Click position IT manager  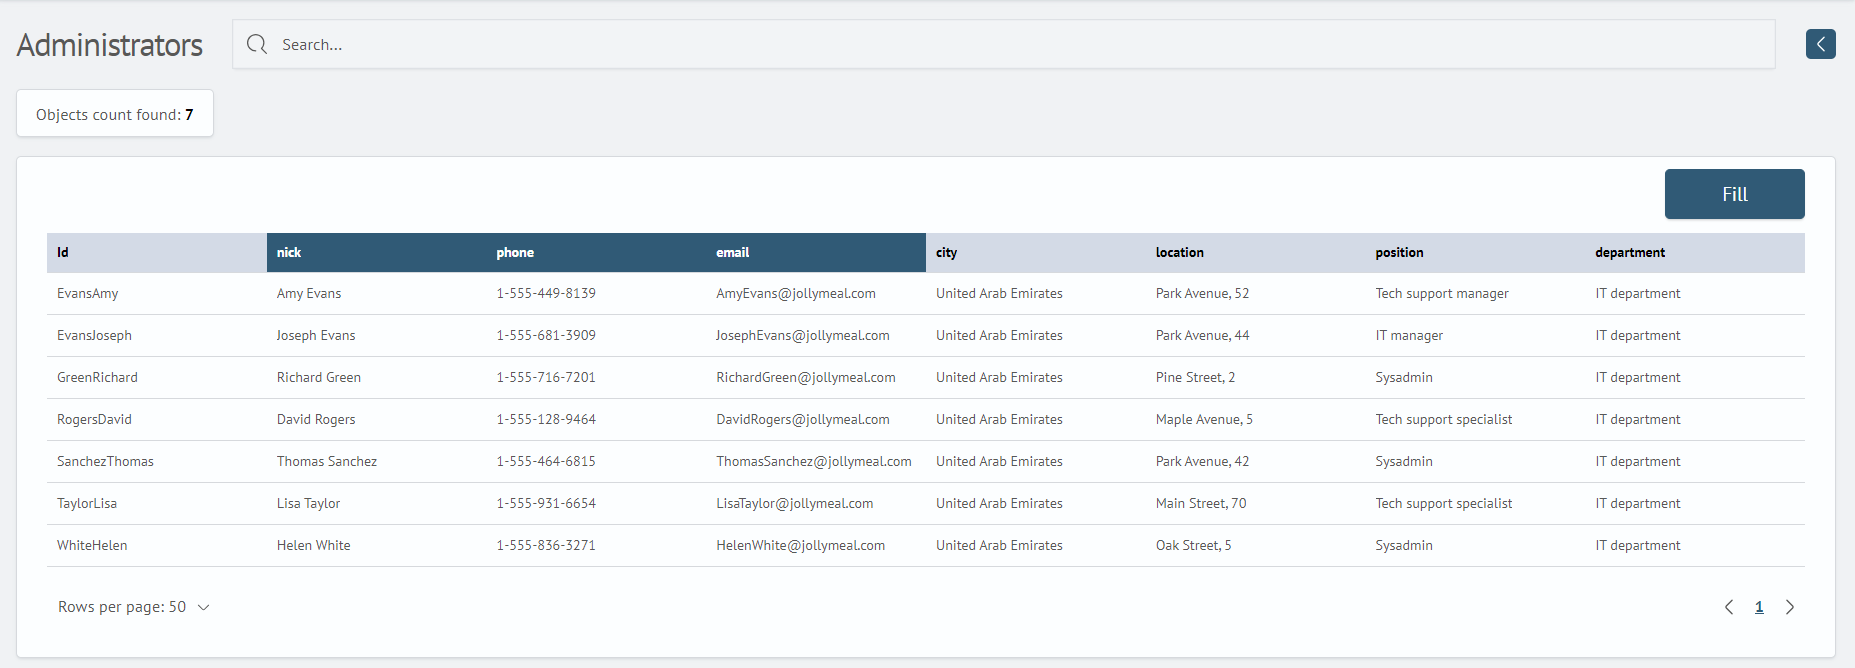click(1409, 335)
